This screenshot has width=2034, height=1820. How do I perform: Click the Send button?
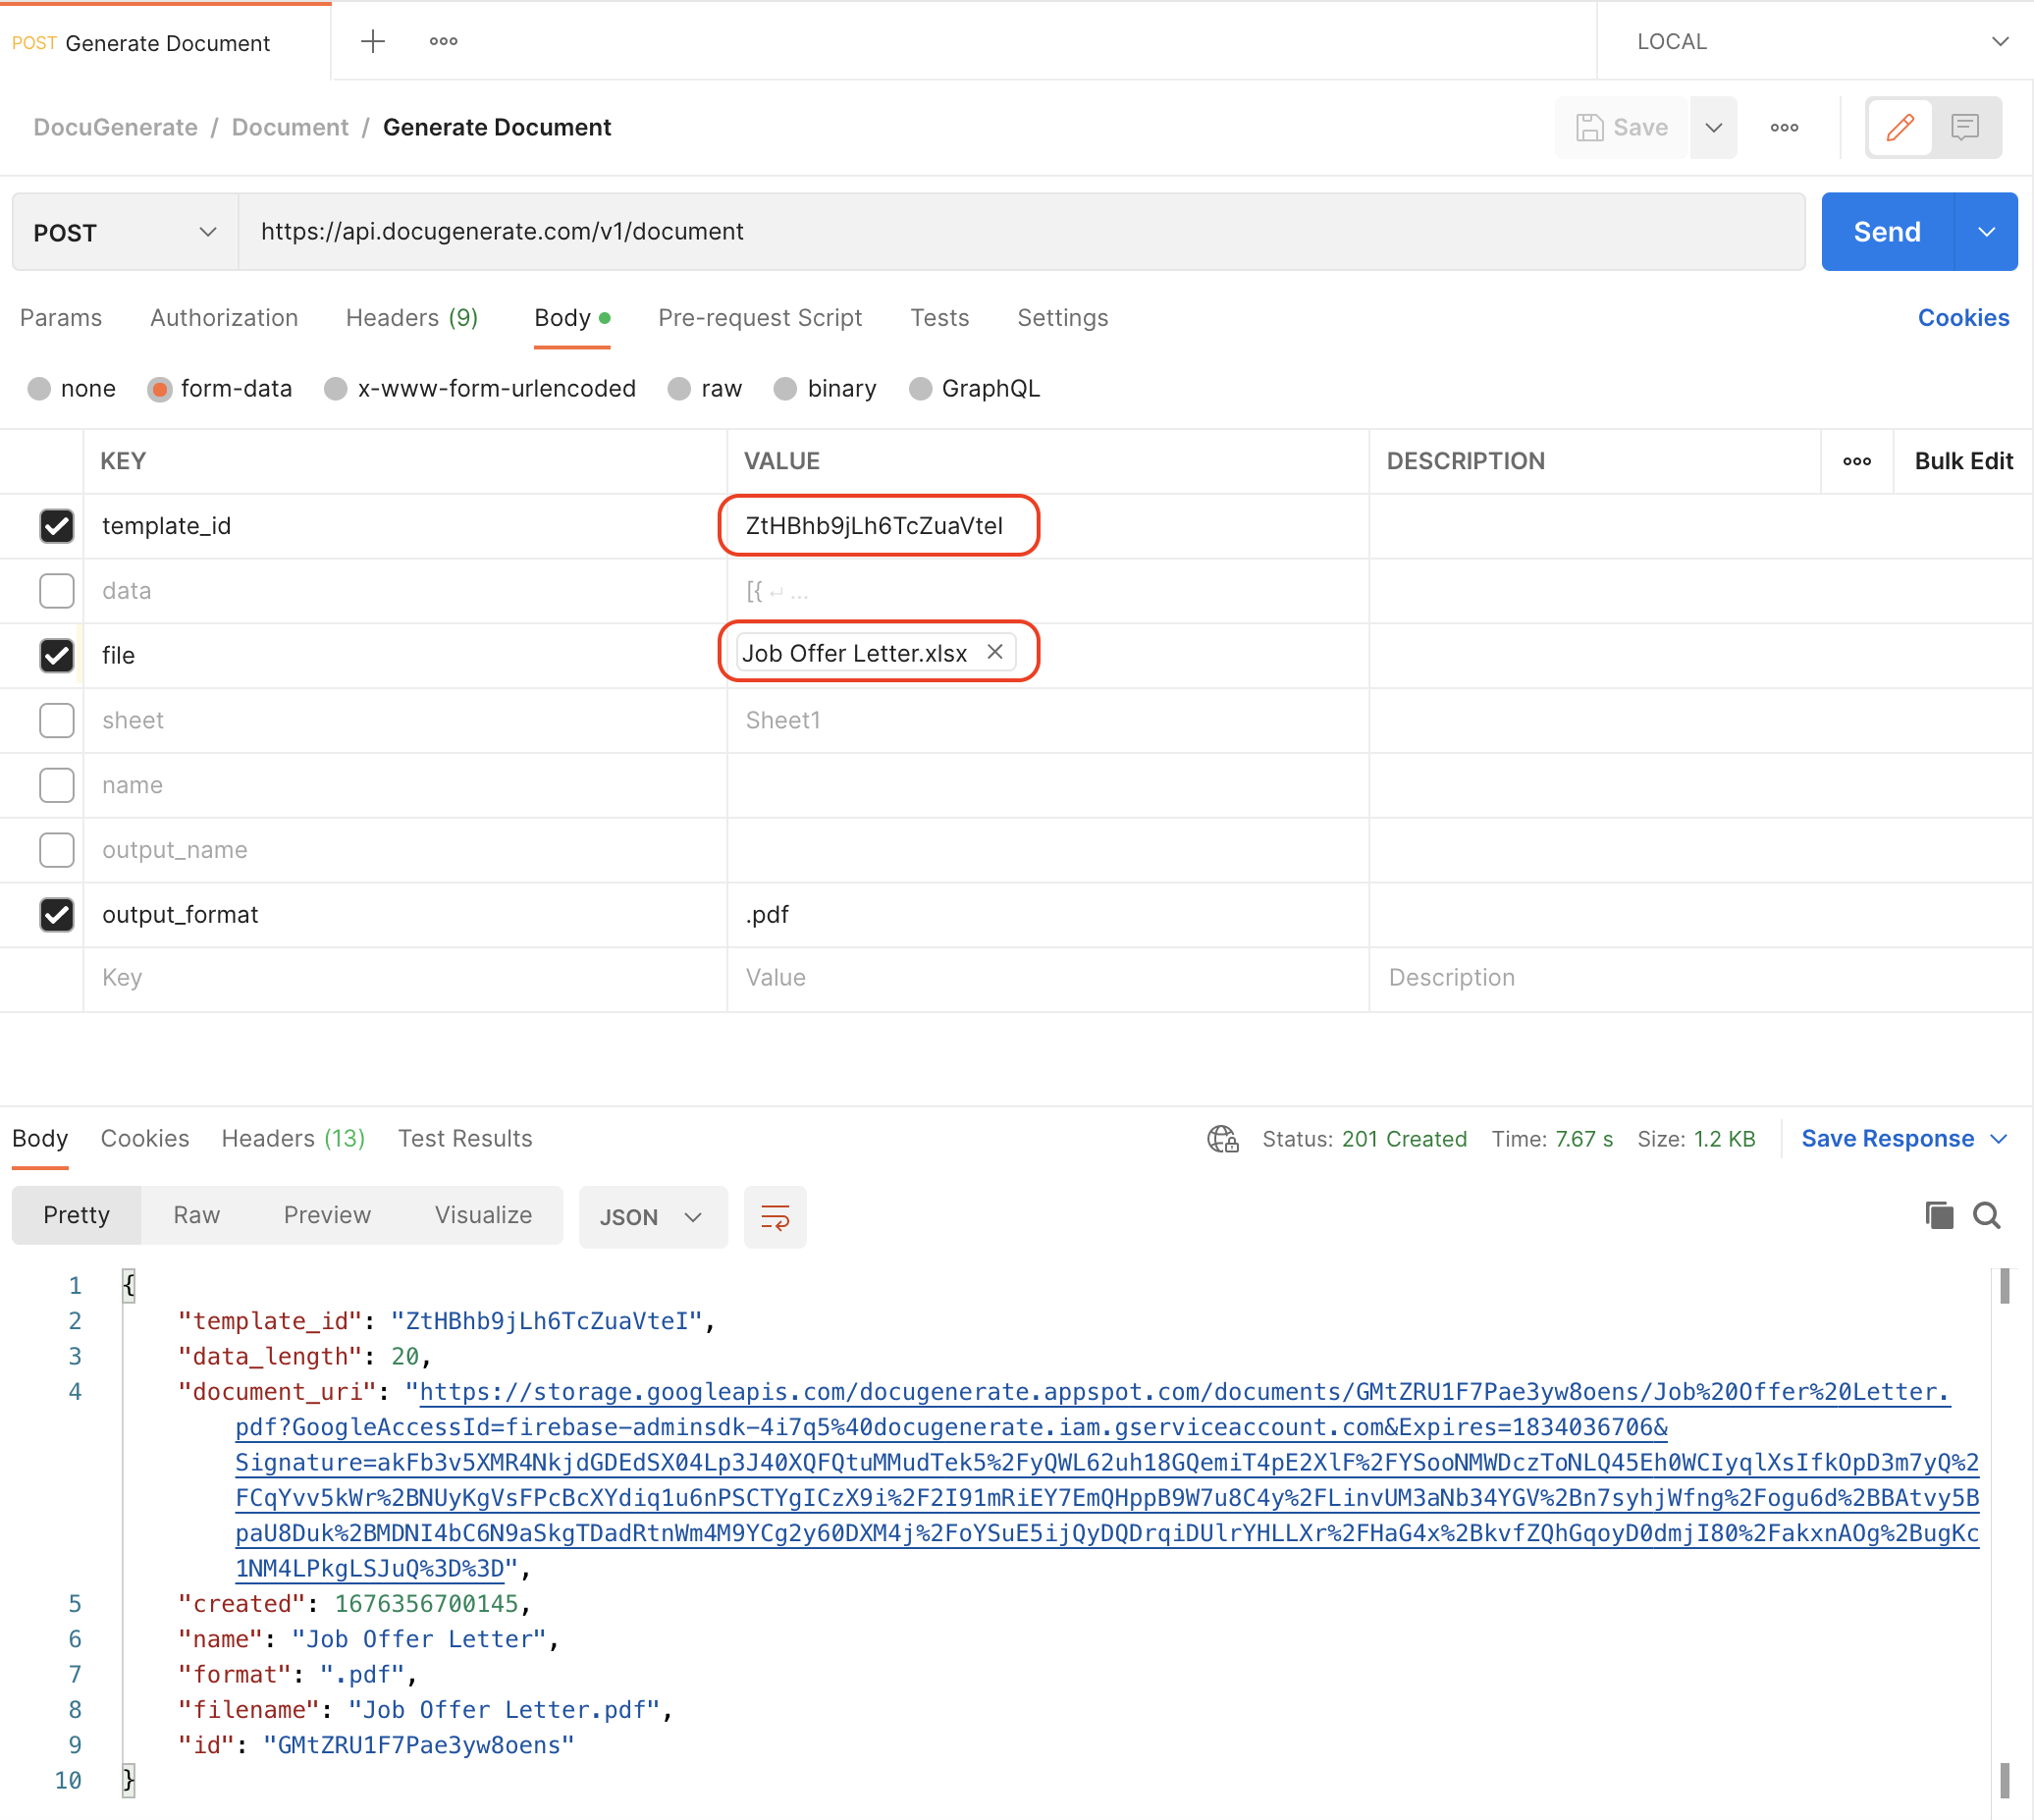1886,232
